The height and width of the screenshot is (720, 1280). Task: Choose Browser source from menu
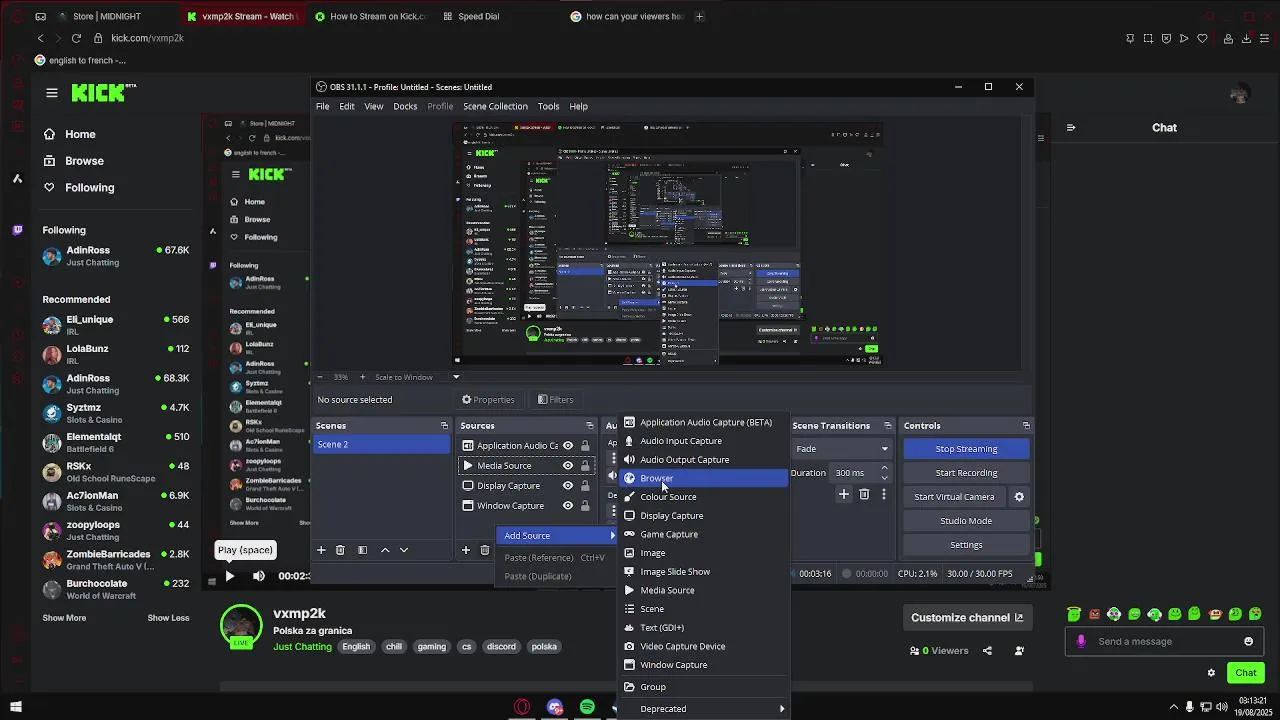(x=703, y=478)
